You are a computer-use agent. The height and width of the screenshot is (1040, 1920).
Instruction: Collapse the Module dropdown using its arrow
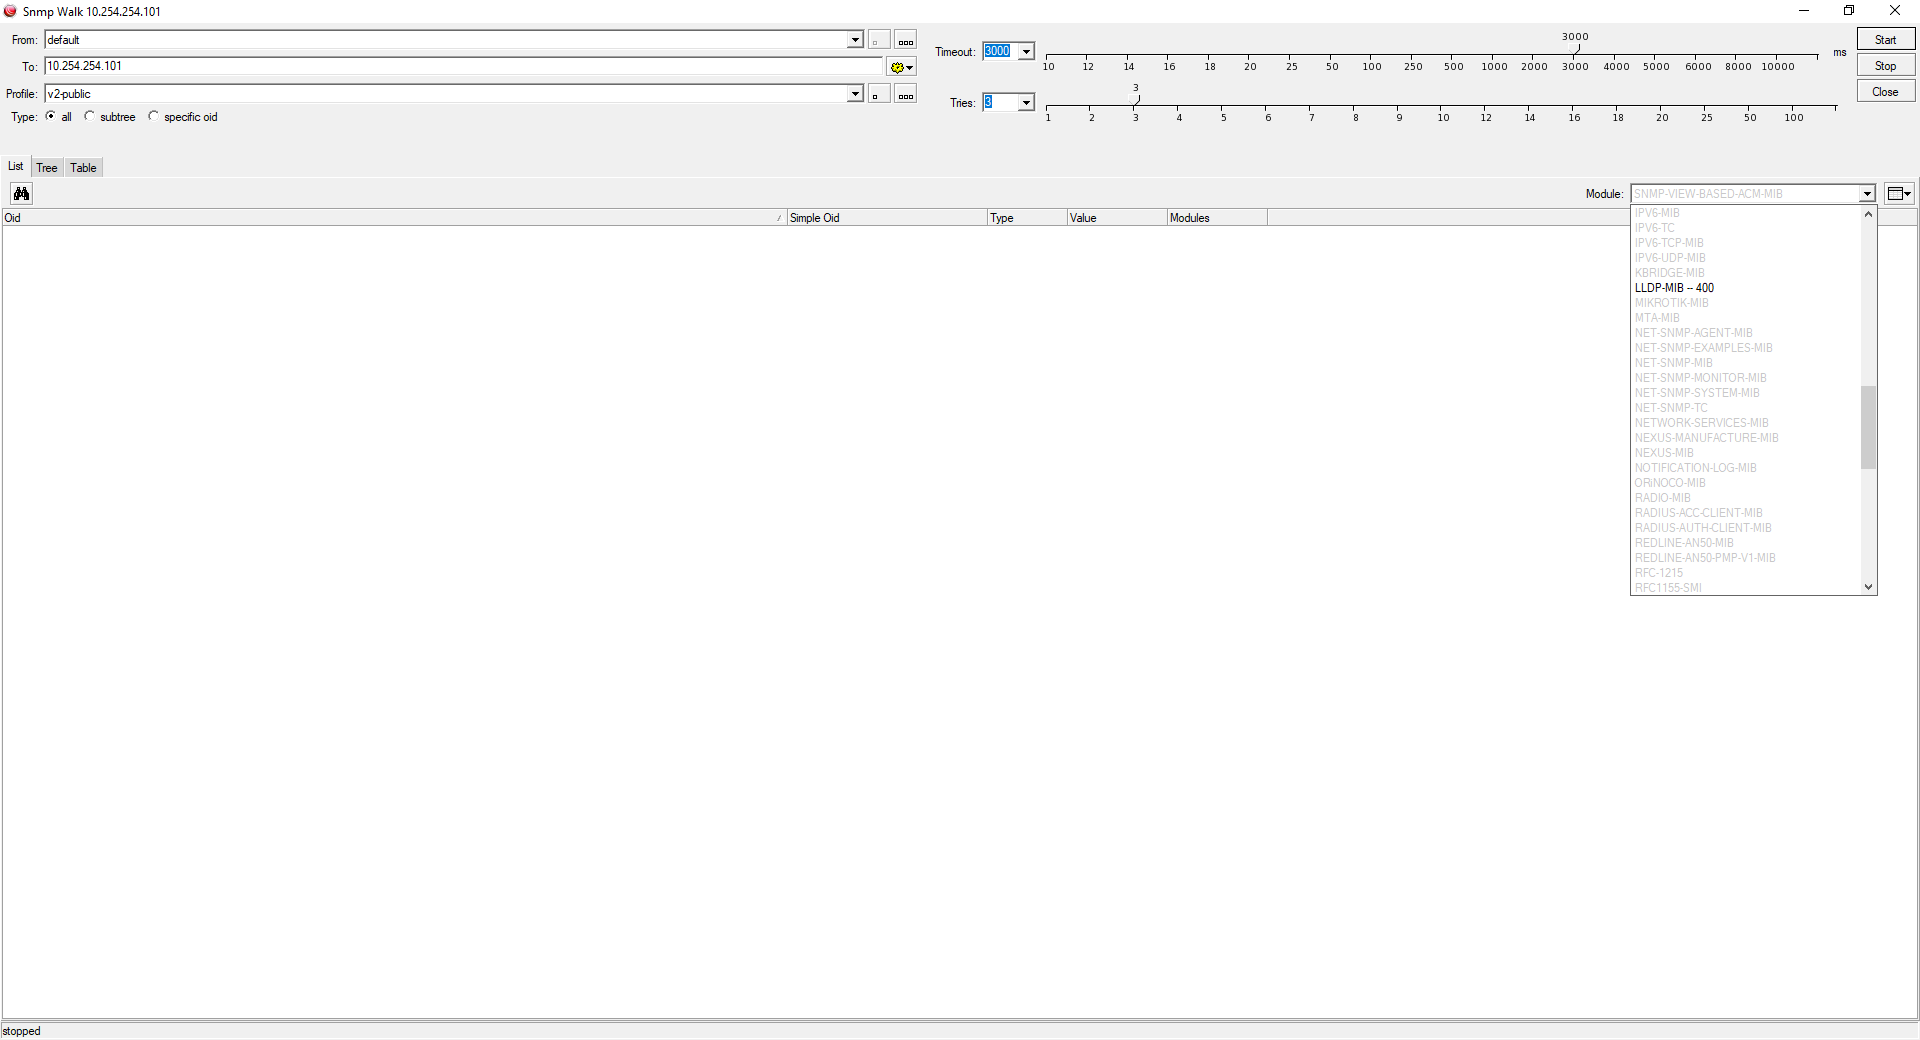pos(1867,194)
